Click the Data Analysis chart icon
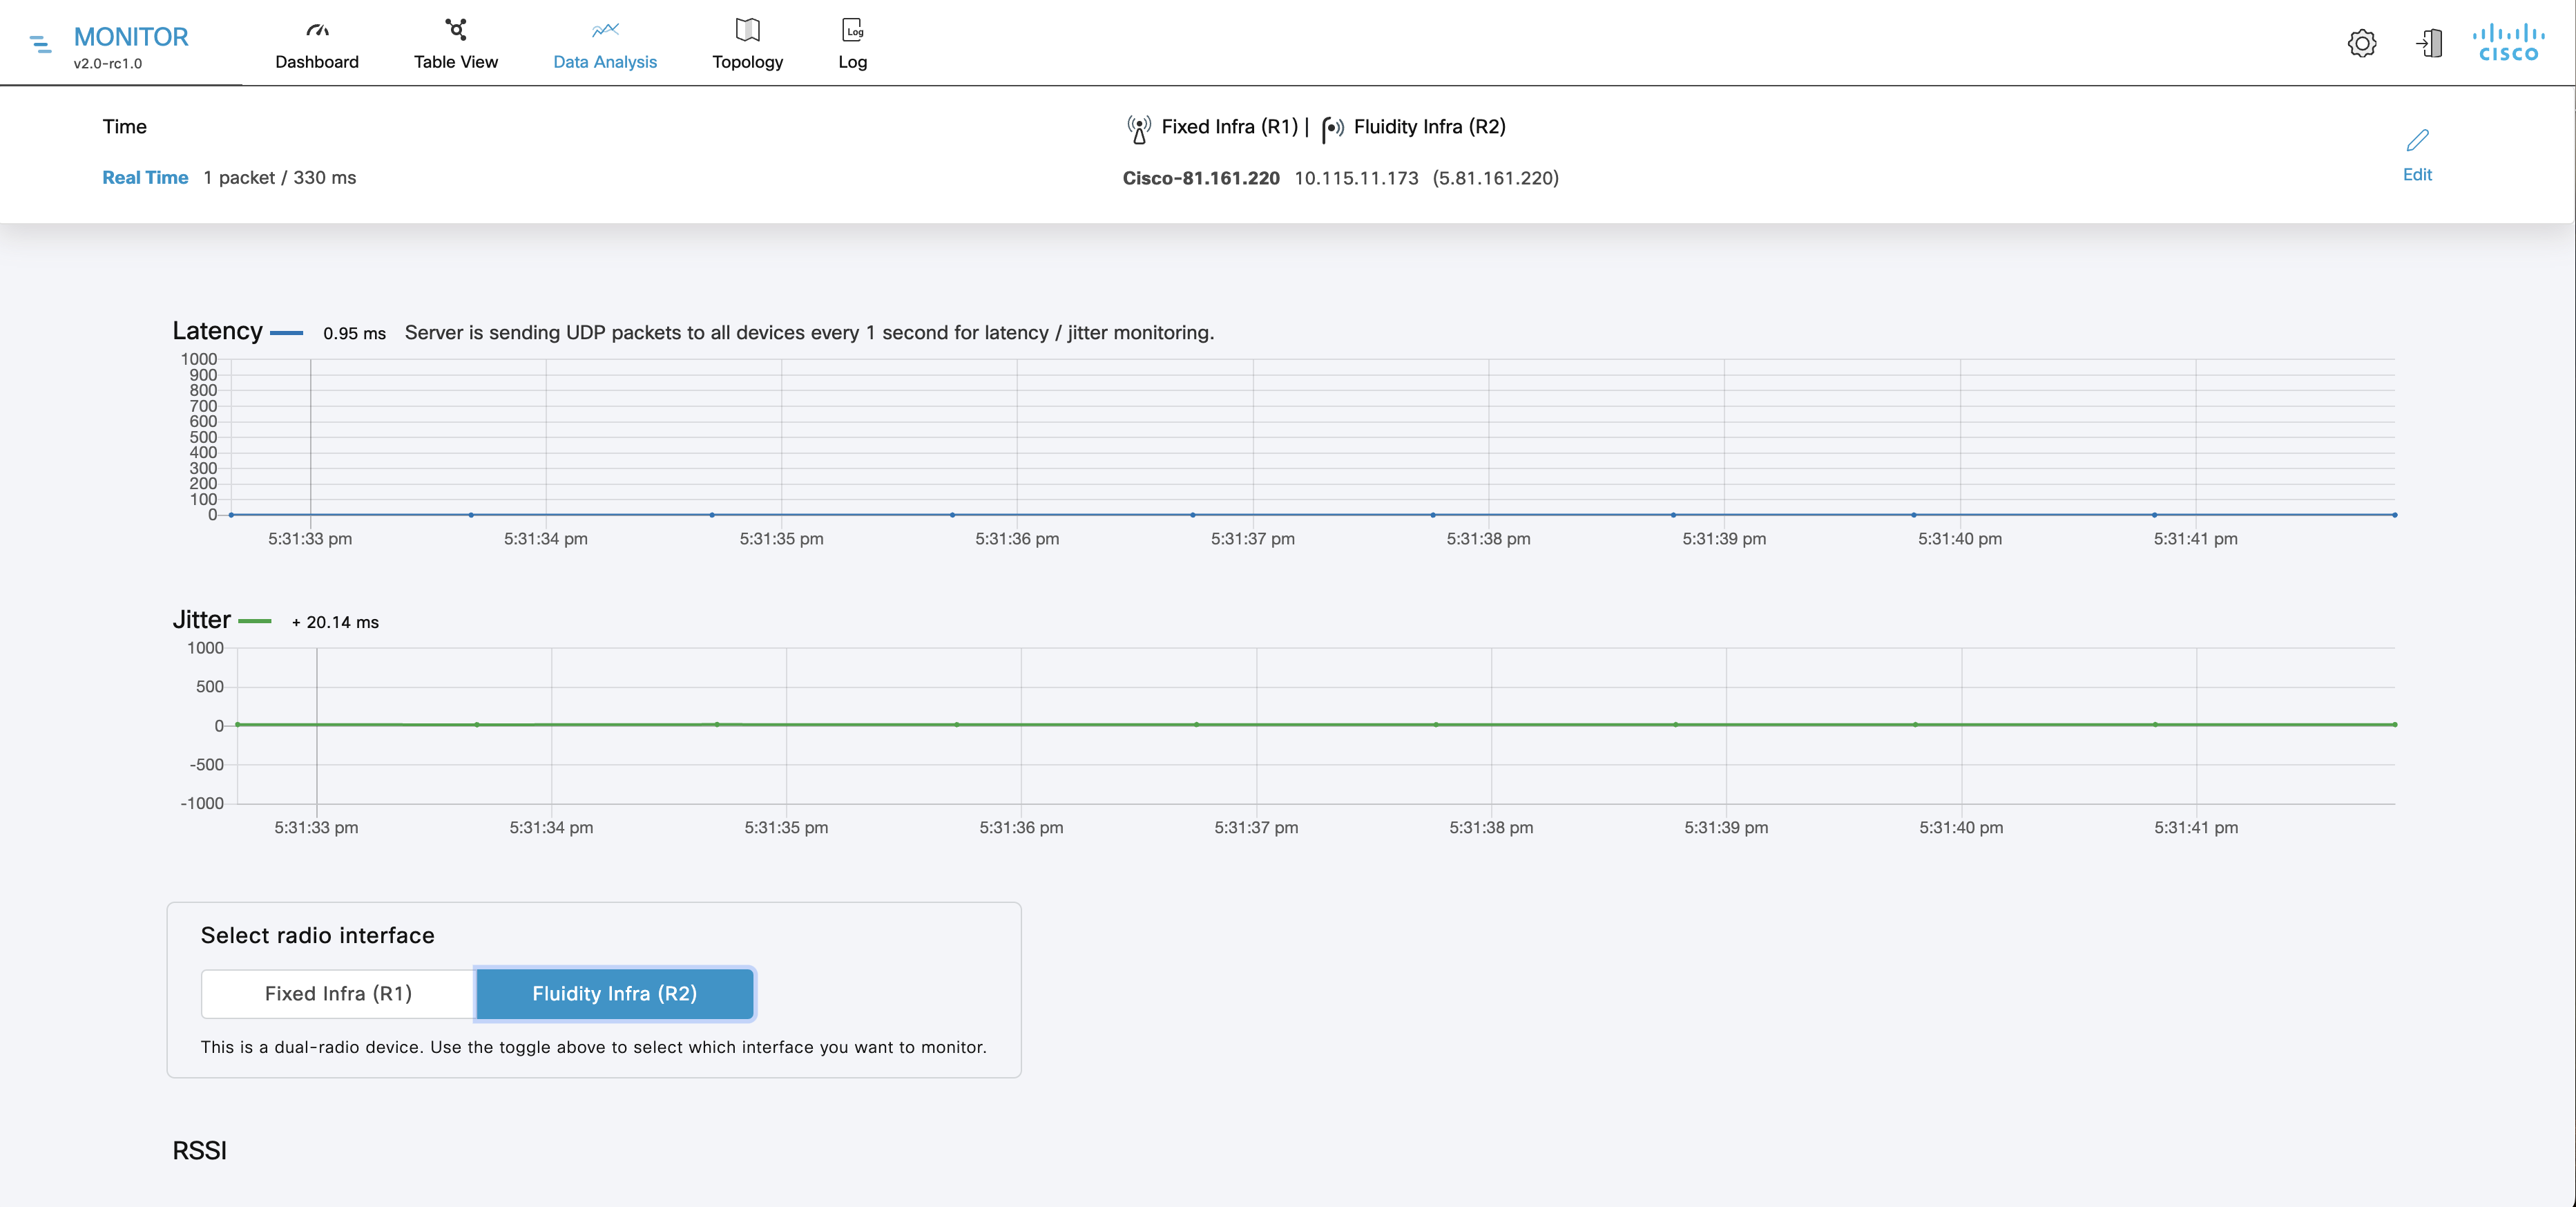Viewport: 2576px width, 1207px height. click(x=605, y=30)
